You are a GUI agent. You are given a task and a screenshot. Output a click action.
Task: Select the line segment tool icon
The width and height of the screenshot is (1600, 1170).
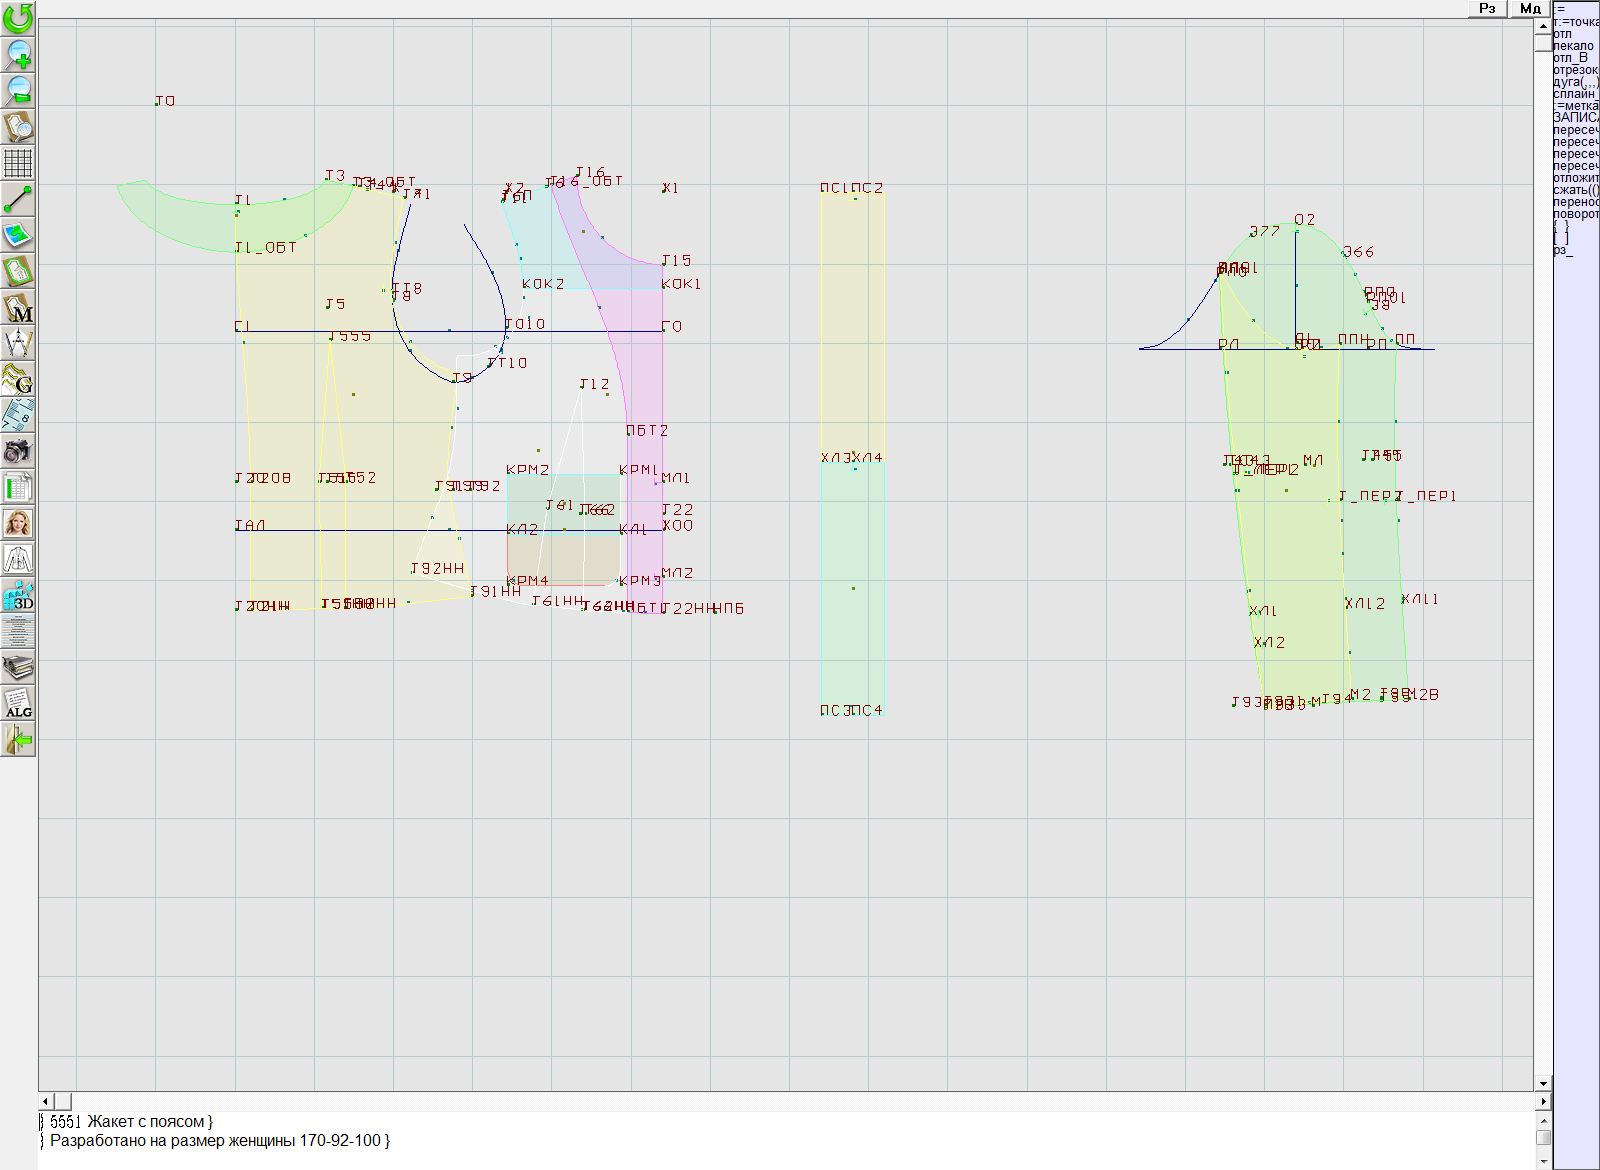point(18,199)
